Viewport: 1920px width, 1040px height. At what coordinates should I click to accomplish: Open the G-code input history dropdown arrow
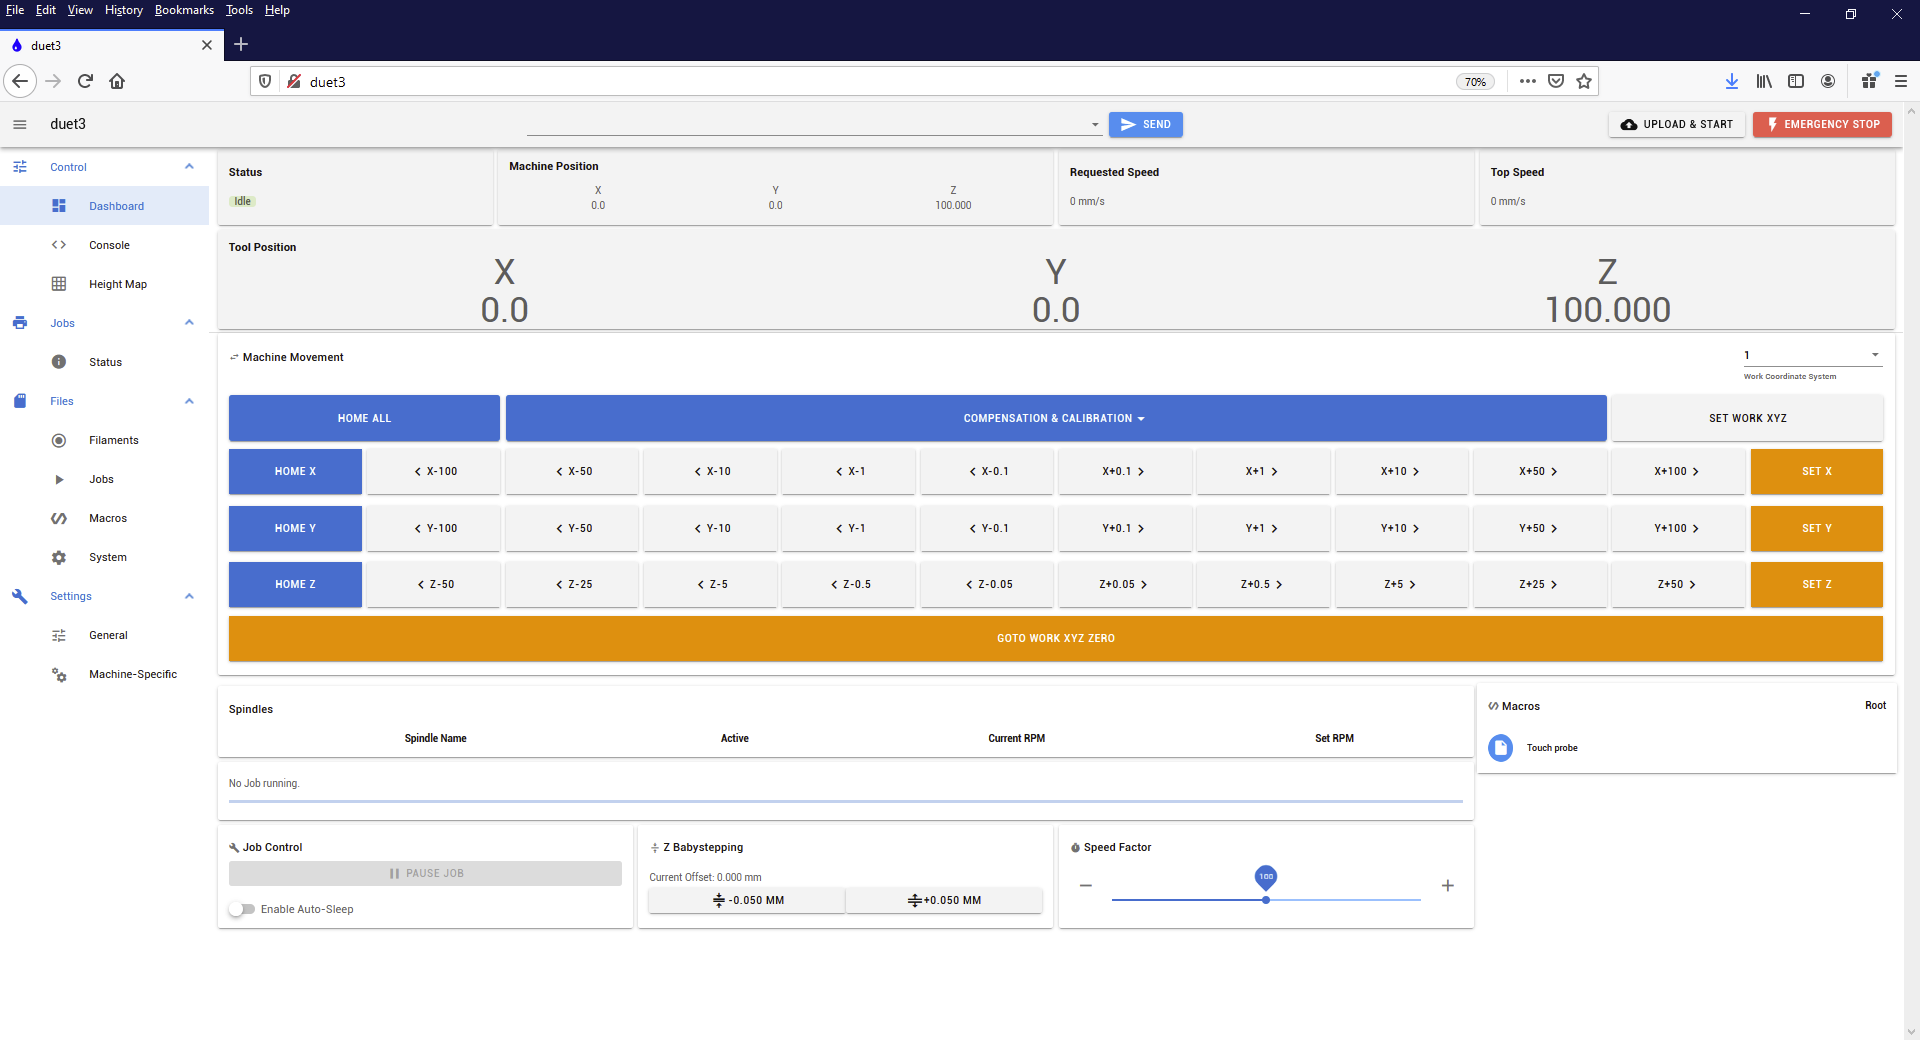1095,125
